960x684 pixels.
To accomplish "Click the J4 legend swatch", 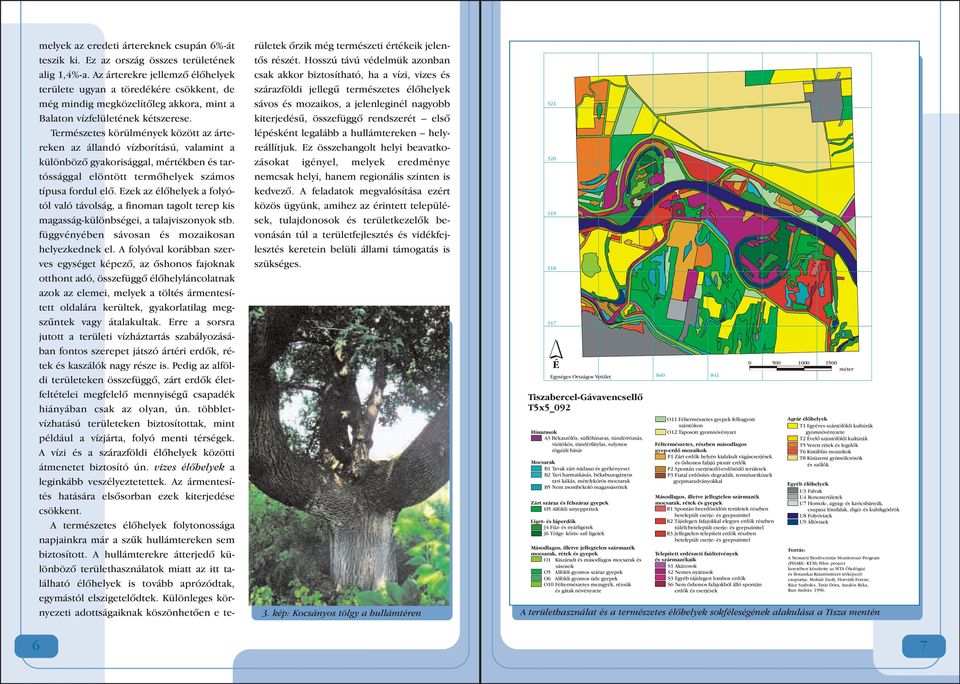I will 536,527.
